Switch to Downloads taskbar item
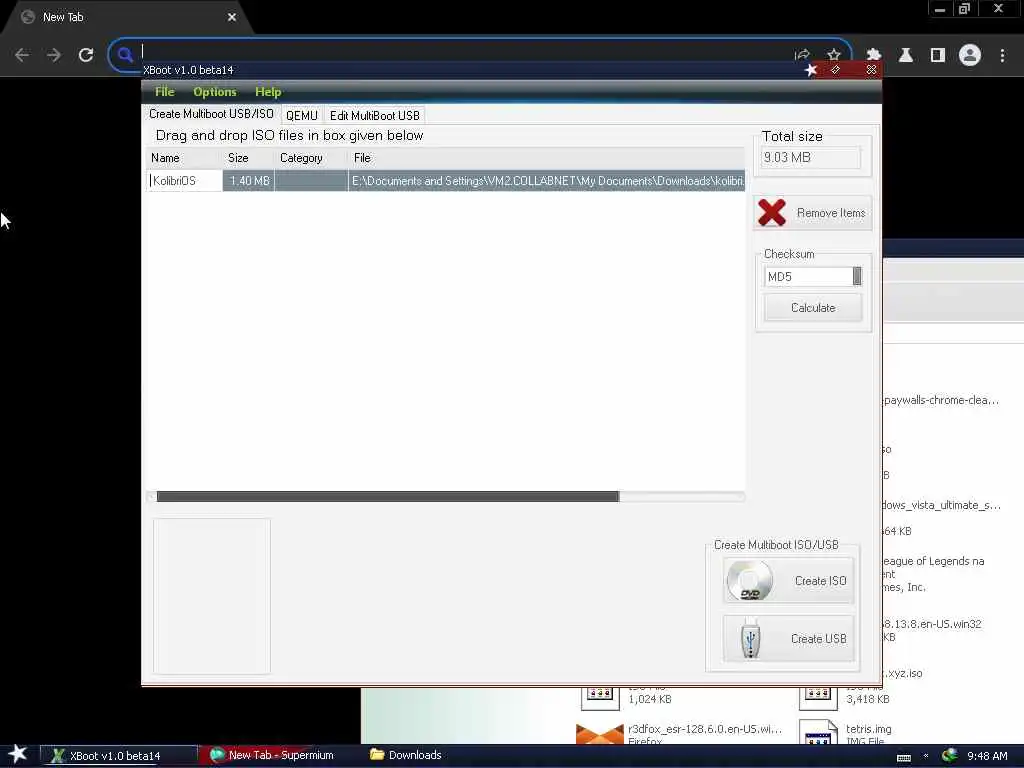This screenshot has width=1024, height=768. pos(406,755)
